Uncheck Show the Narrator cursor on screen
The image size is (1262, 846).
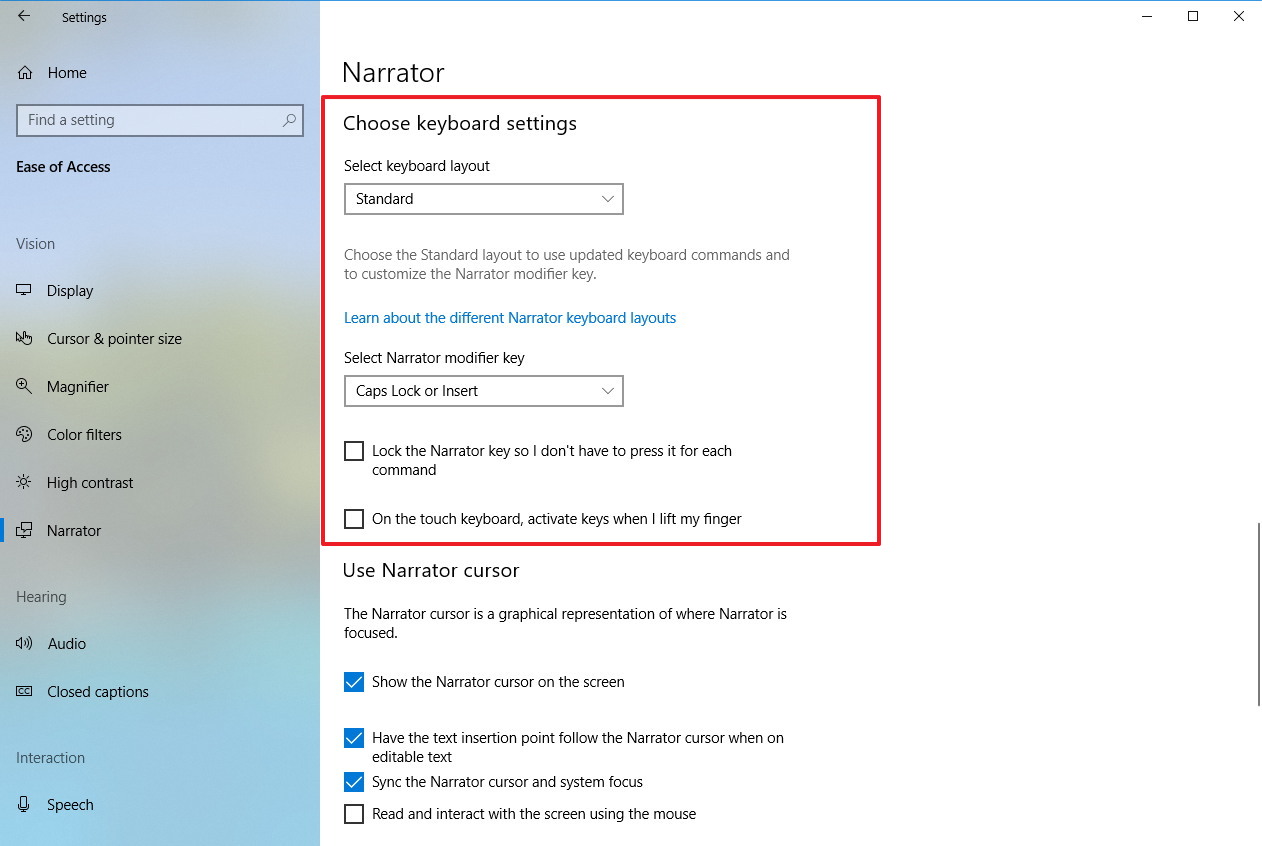354,682
